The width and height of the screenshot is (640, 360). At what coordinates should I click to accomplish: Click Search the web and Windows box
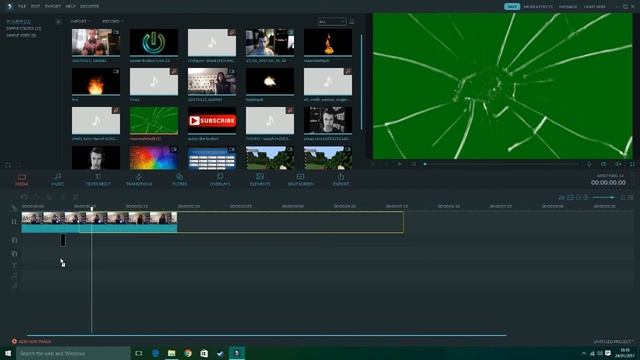pos(73,353)
